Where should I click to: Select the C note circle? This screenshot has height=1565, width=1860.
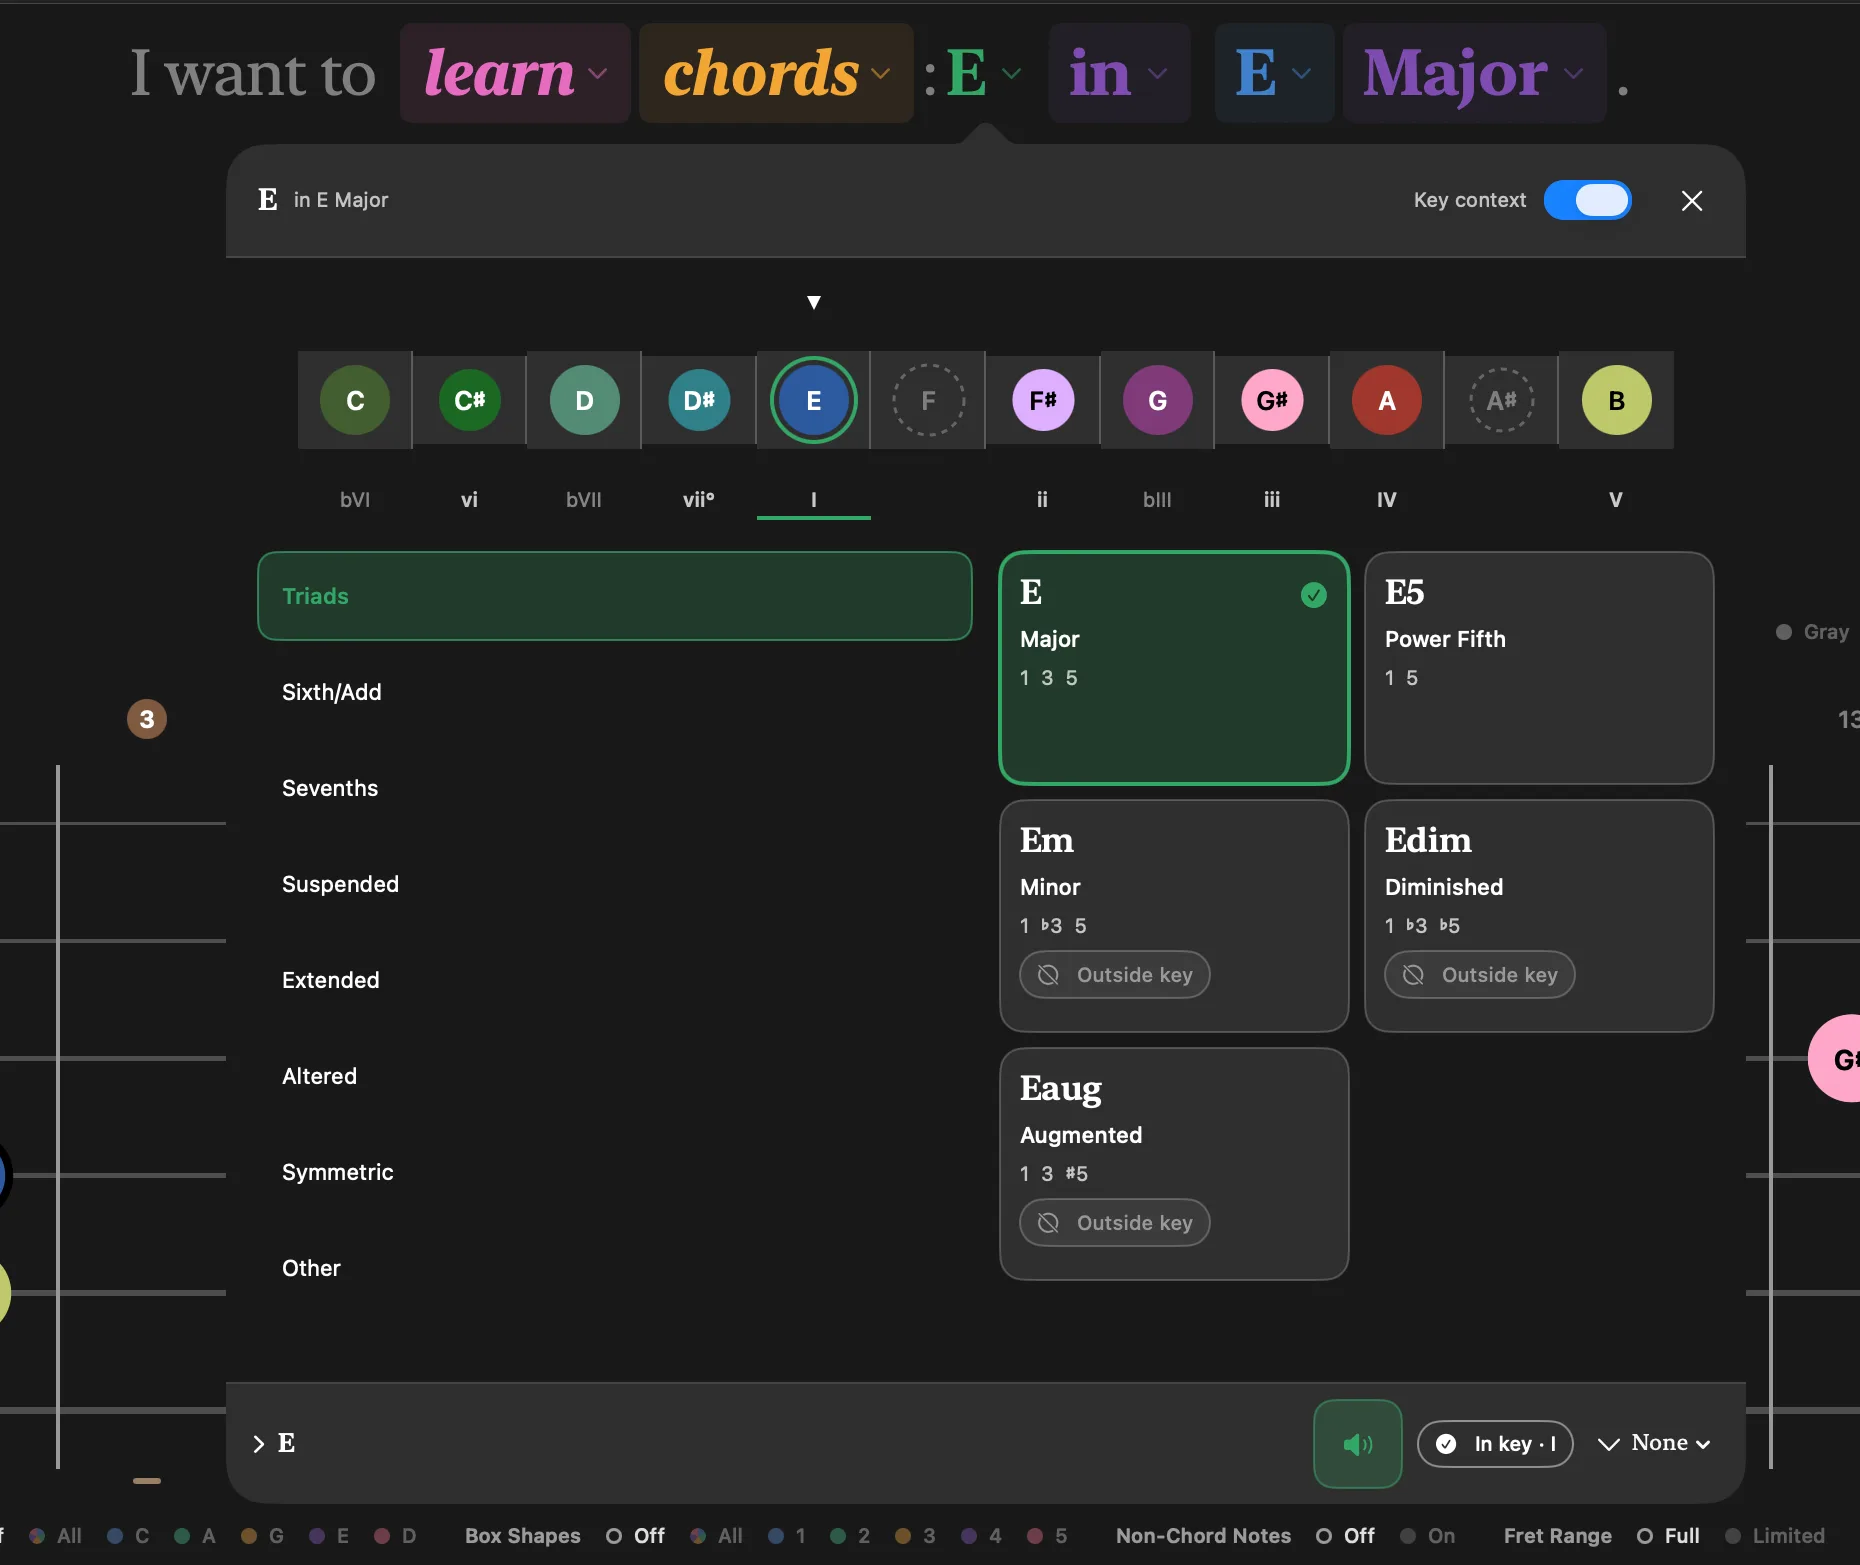(355, 400)
